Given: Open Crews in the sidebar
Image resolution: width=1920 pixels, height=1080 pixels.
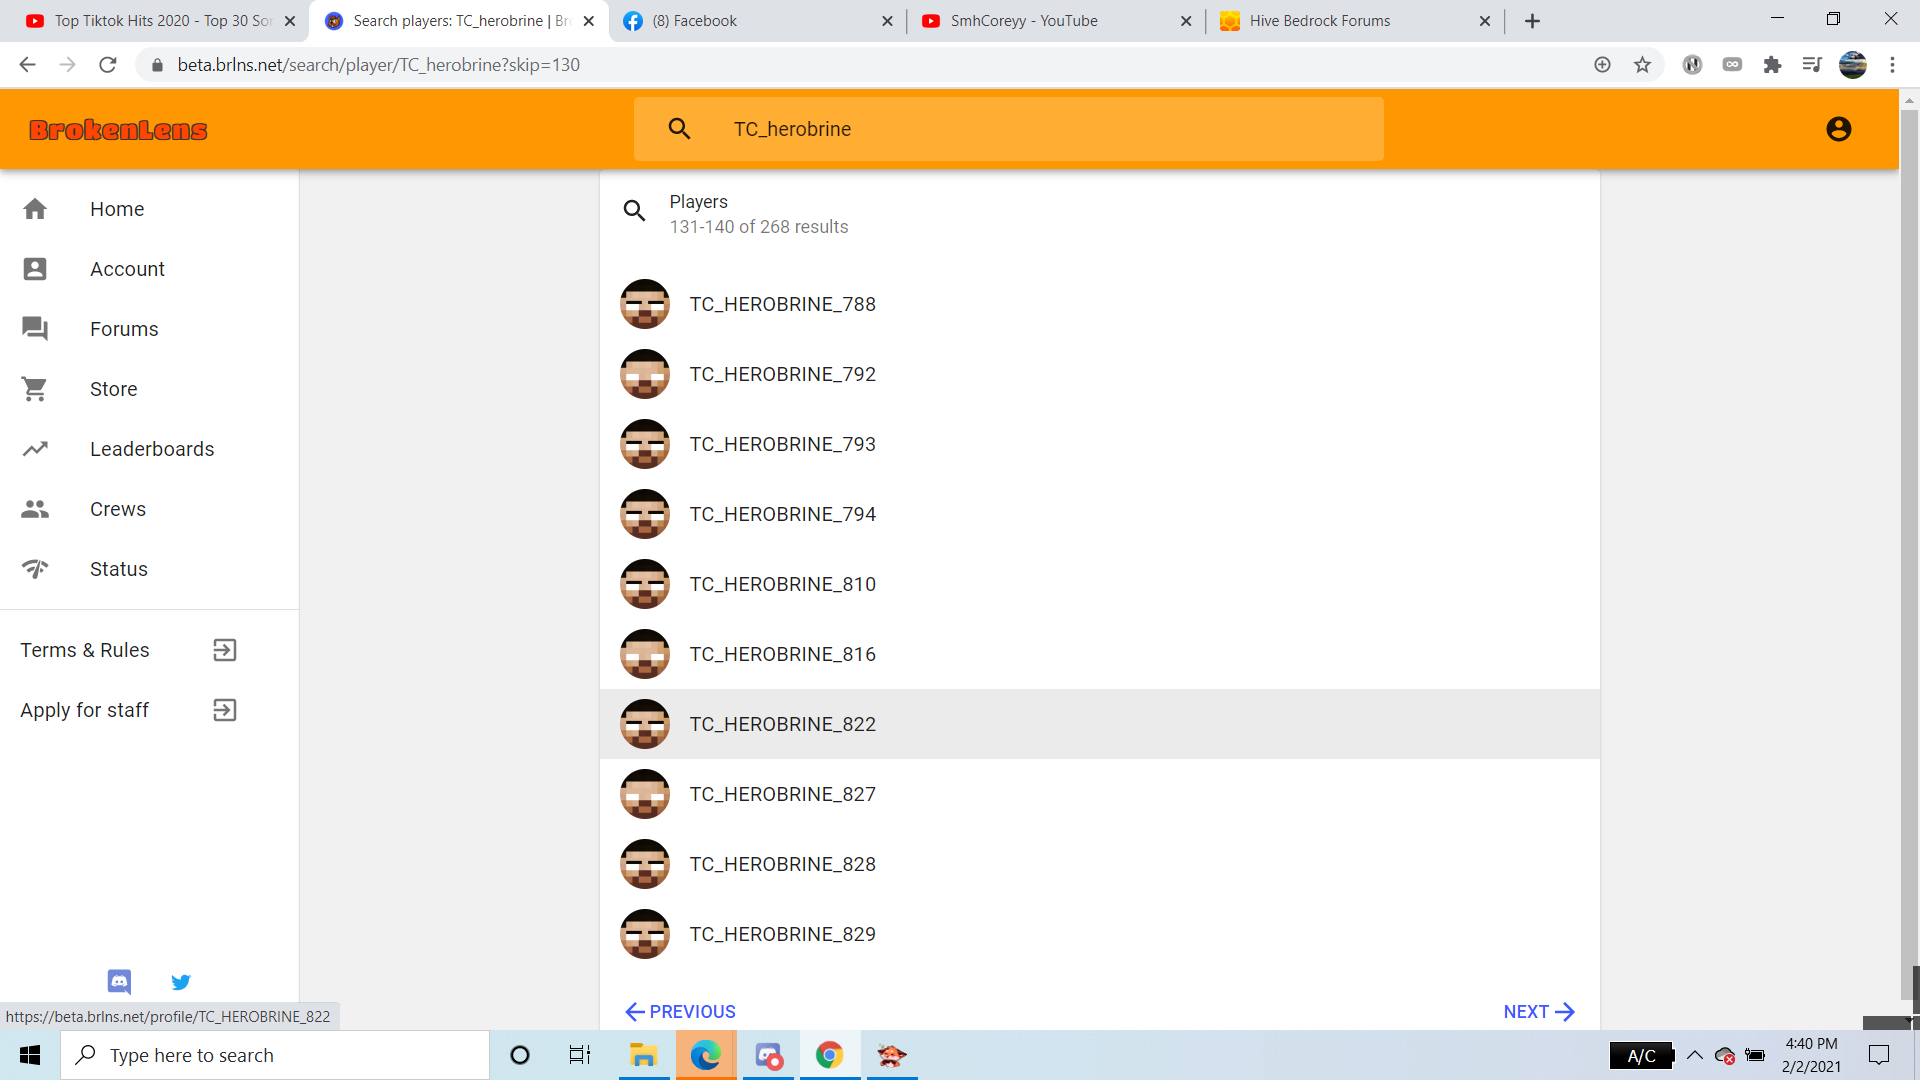Looking at the screenshot, I should [x=149, y=509].
